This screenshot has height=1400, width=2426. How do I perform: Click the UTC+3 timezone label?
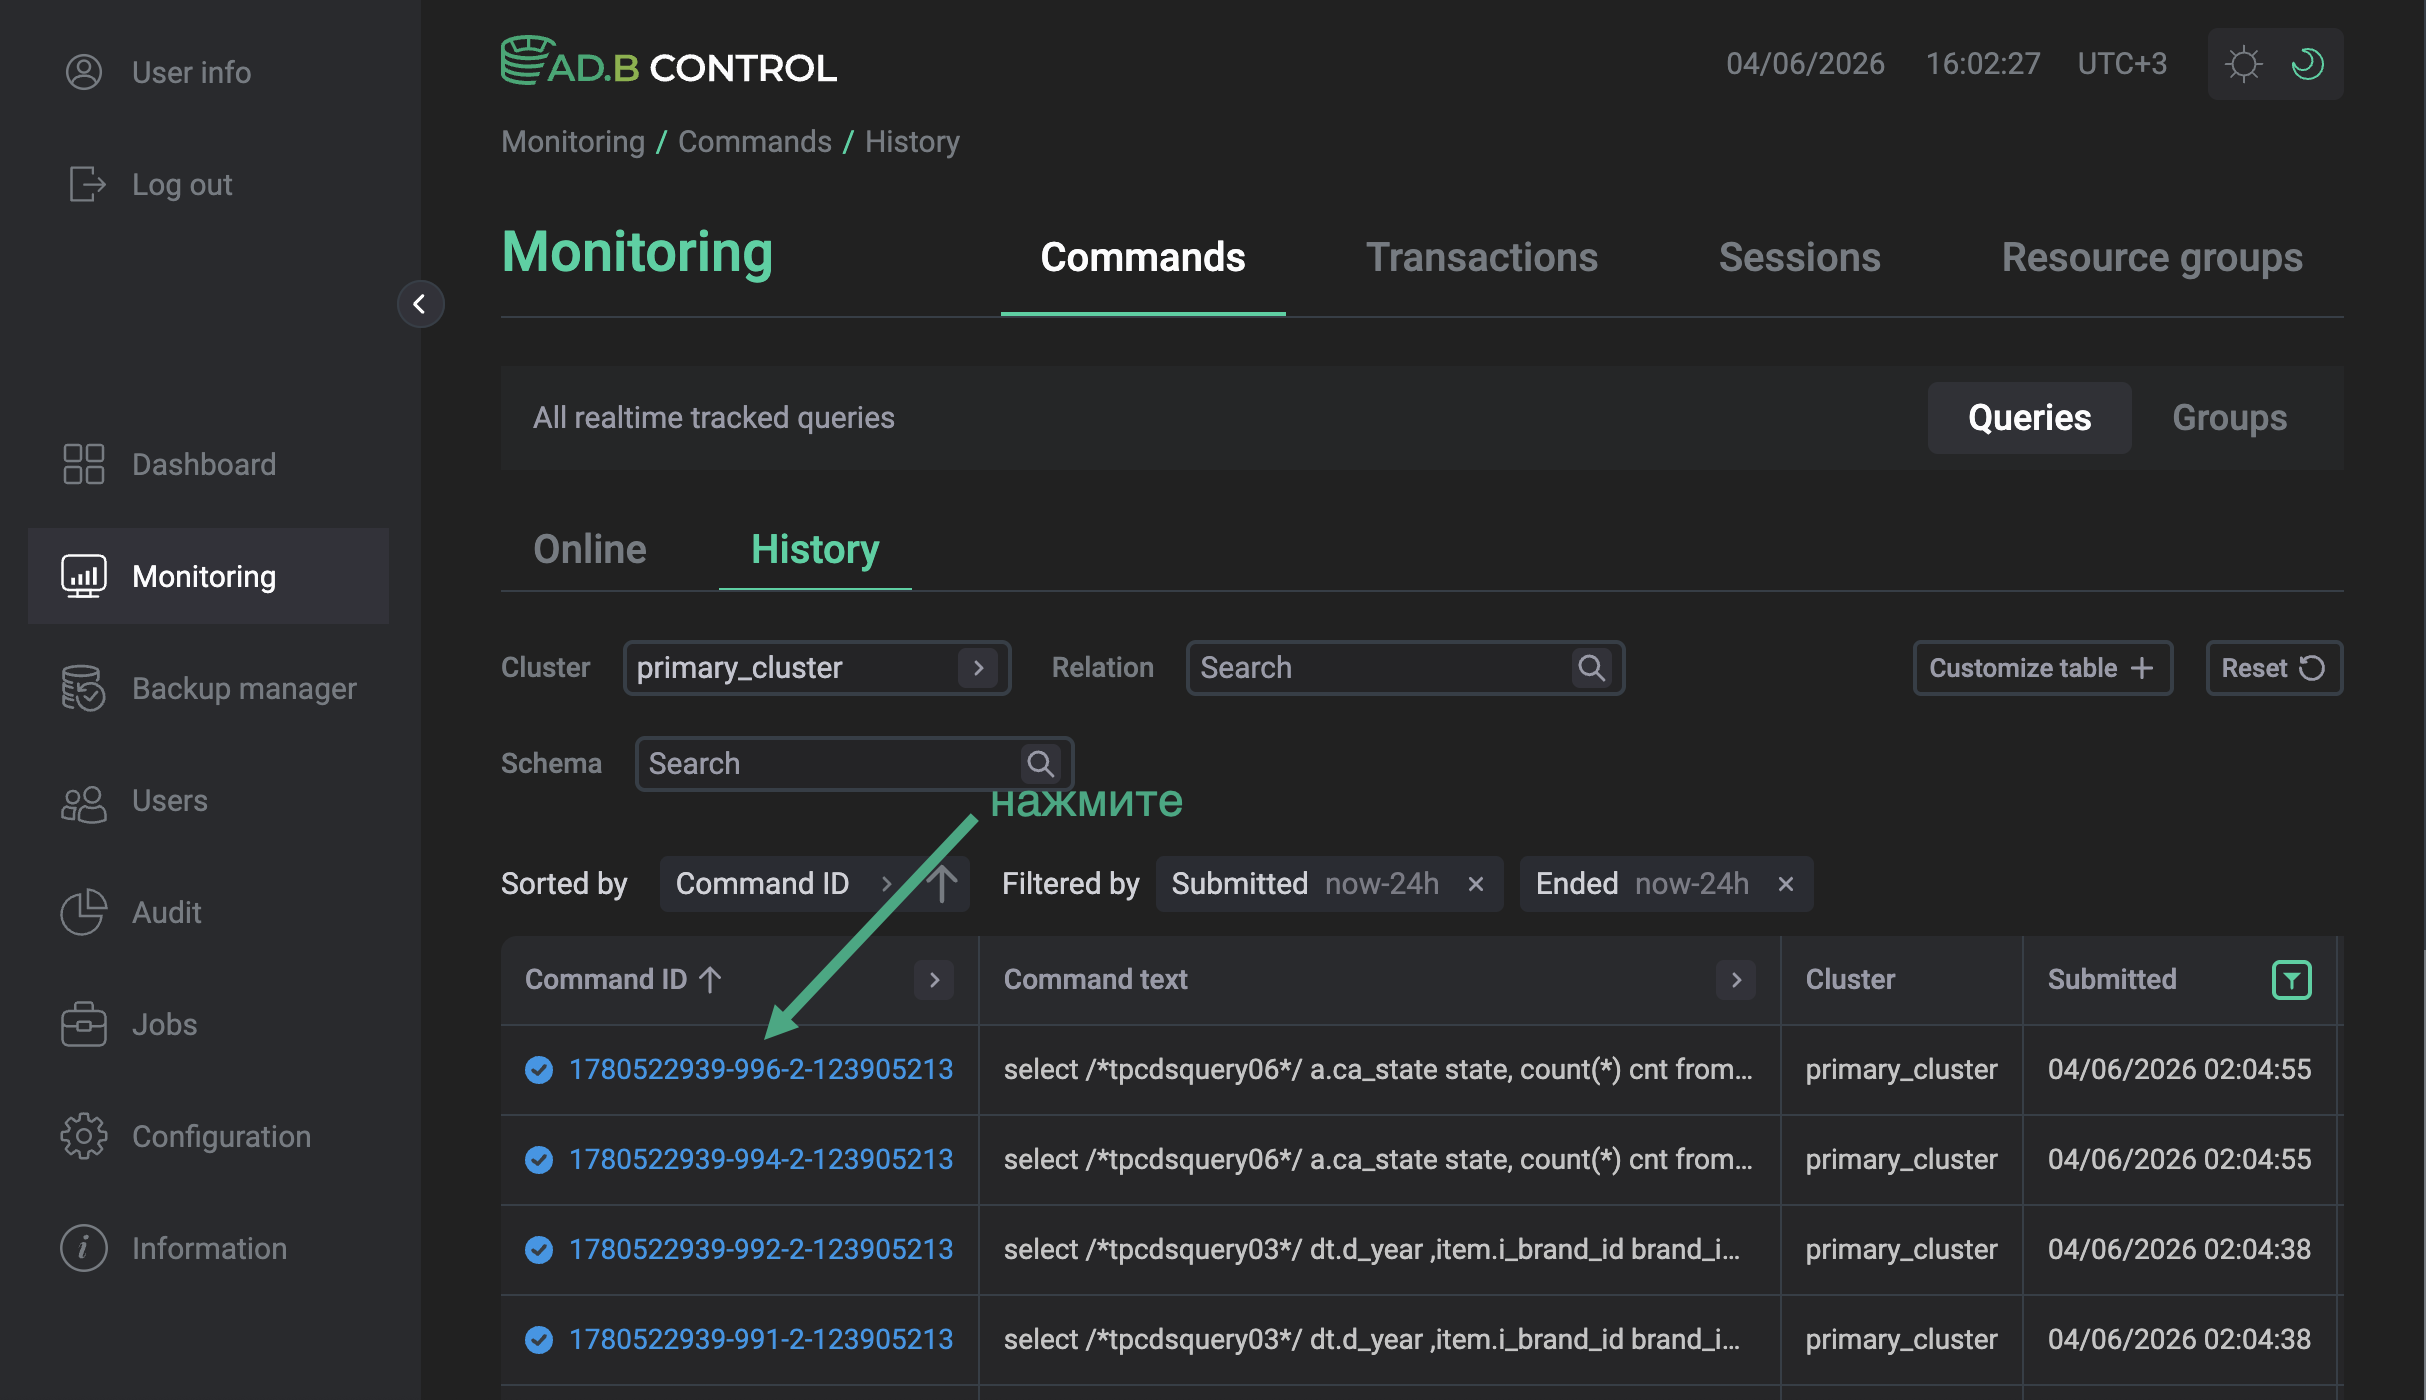pyautogui.click(x=2122, y=64)
